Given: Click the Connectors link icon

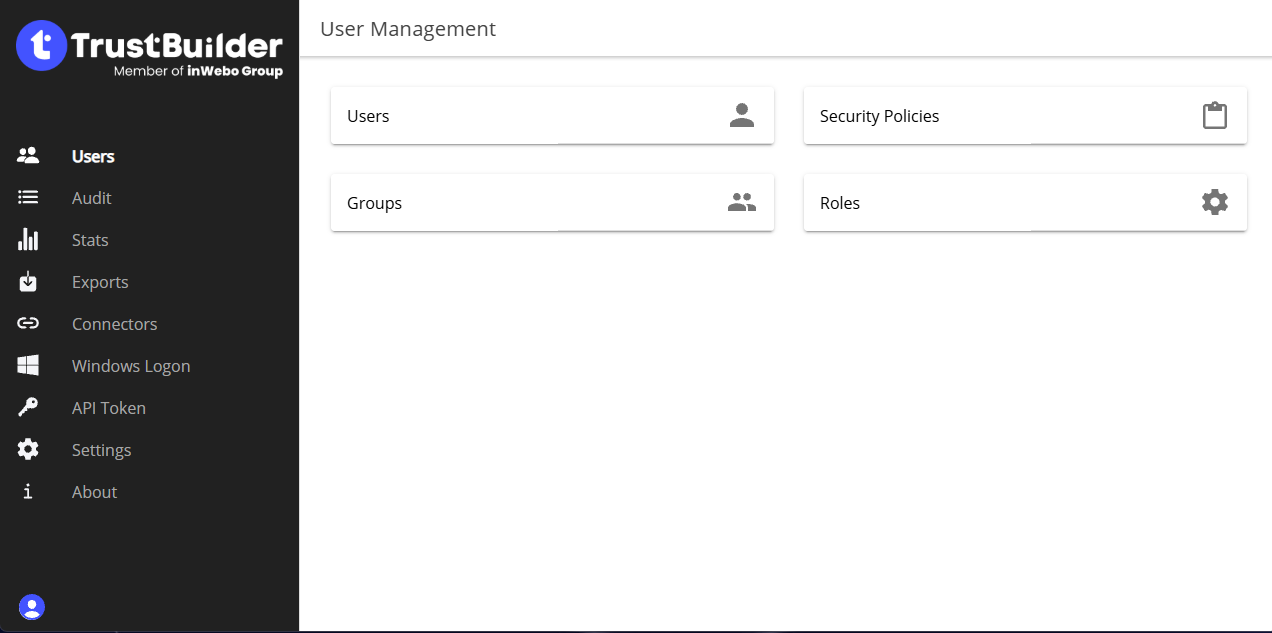Looking at the screenshot, I should click(28, 324).
